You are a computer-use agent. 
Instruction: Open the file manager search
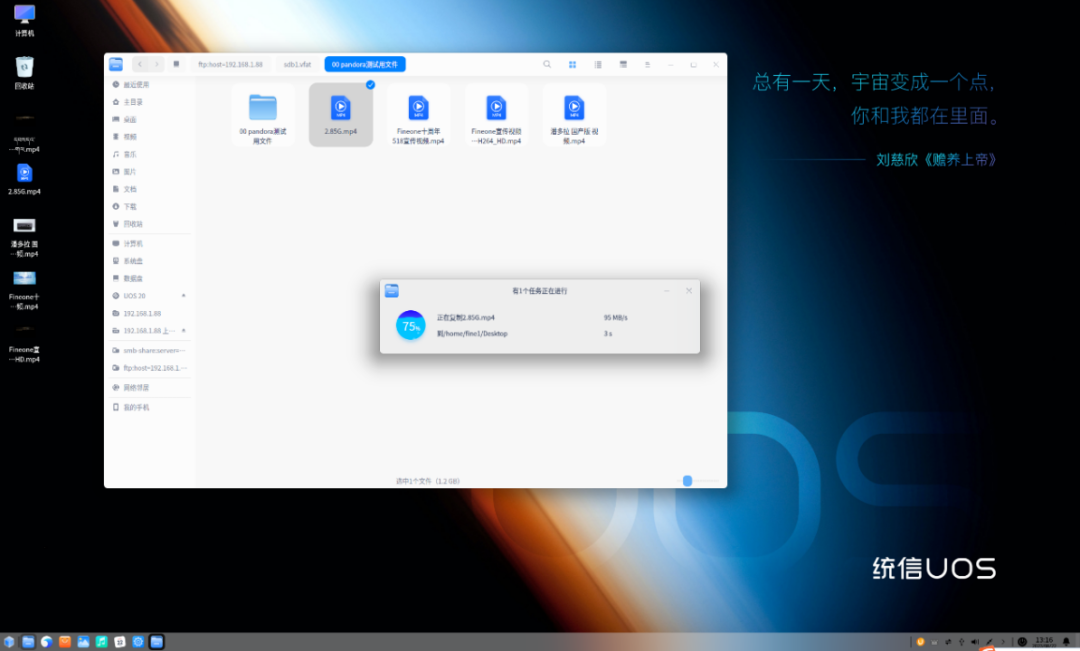[x=547, y=64]
